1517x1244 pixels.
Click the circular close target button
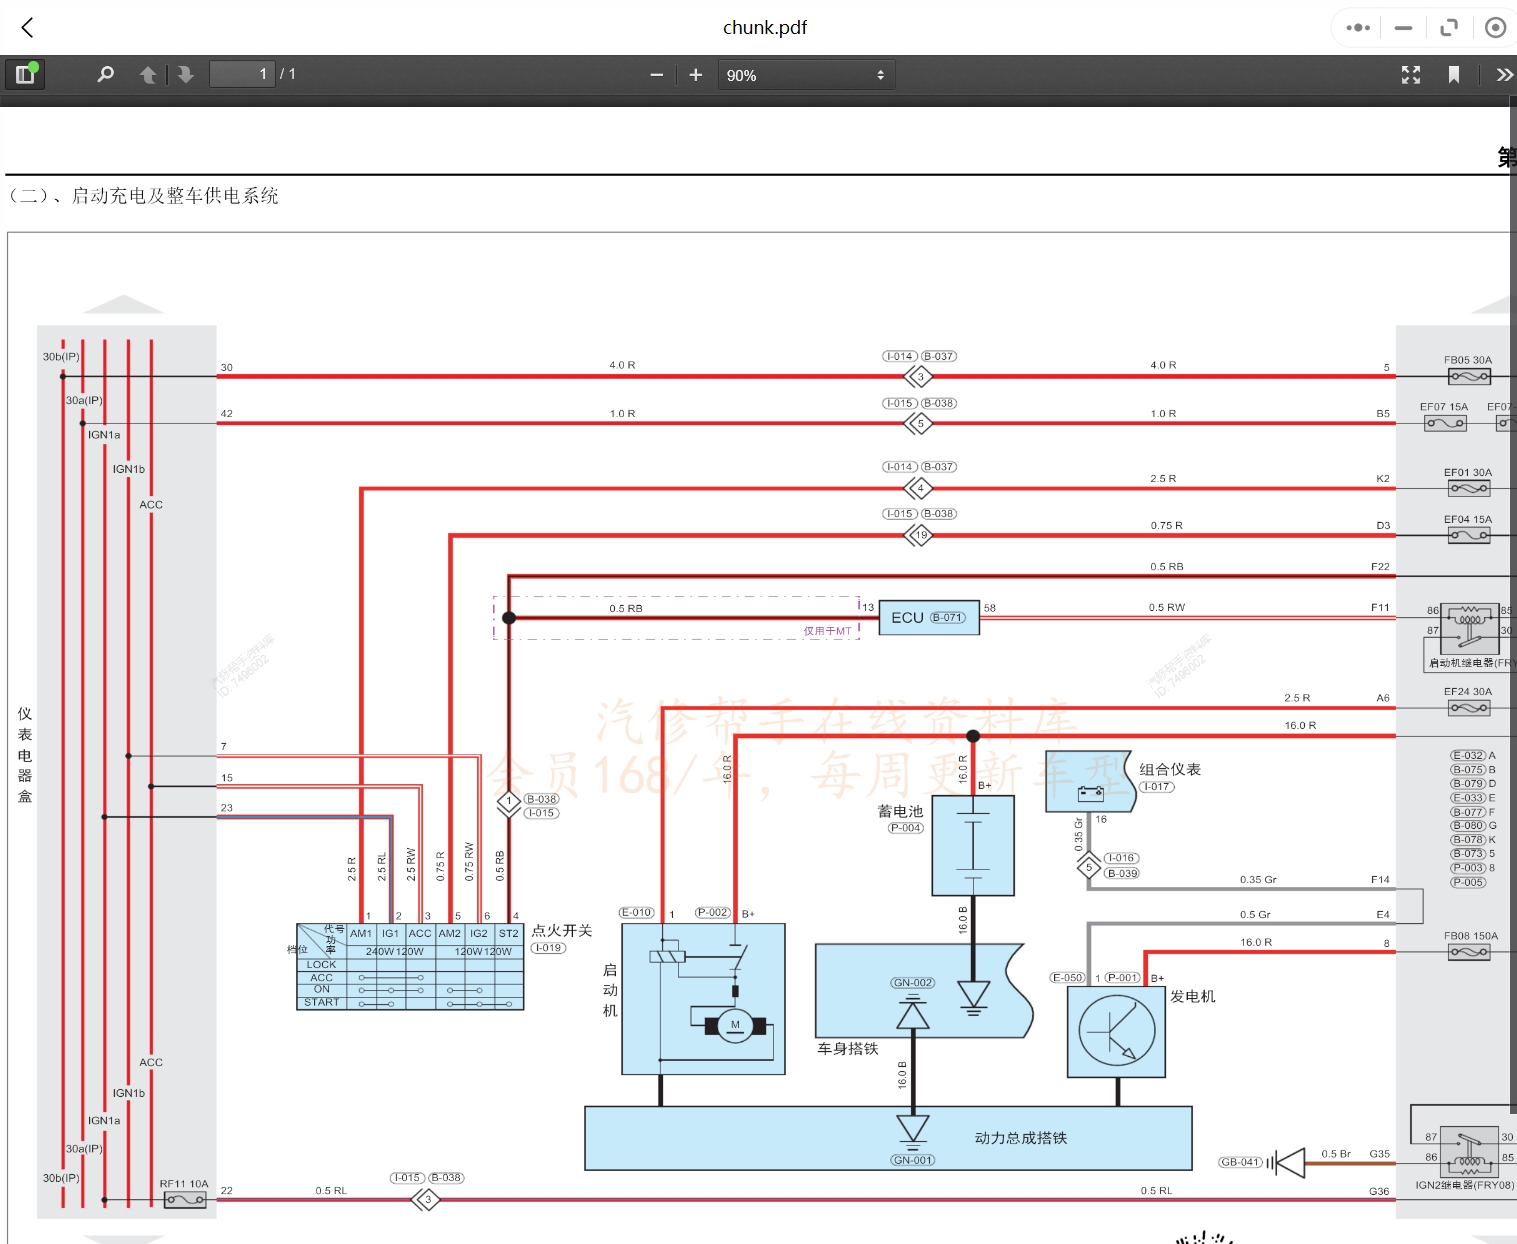pyautogui.click(x=1495, y=28)
